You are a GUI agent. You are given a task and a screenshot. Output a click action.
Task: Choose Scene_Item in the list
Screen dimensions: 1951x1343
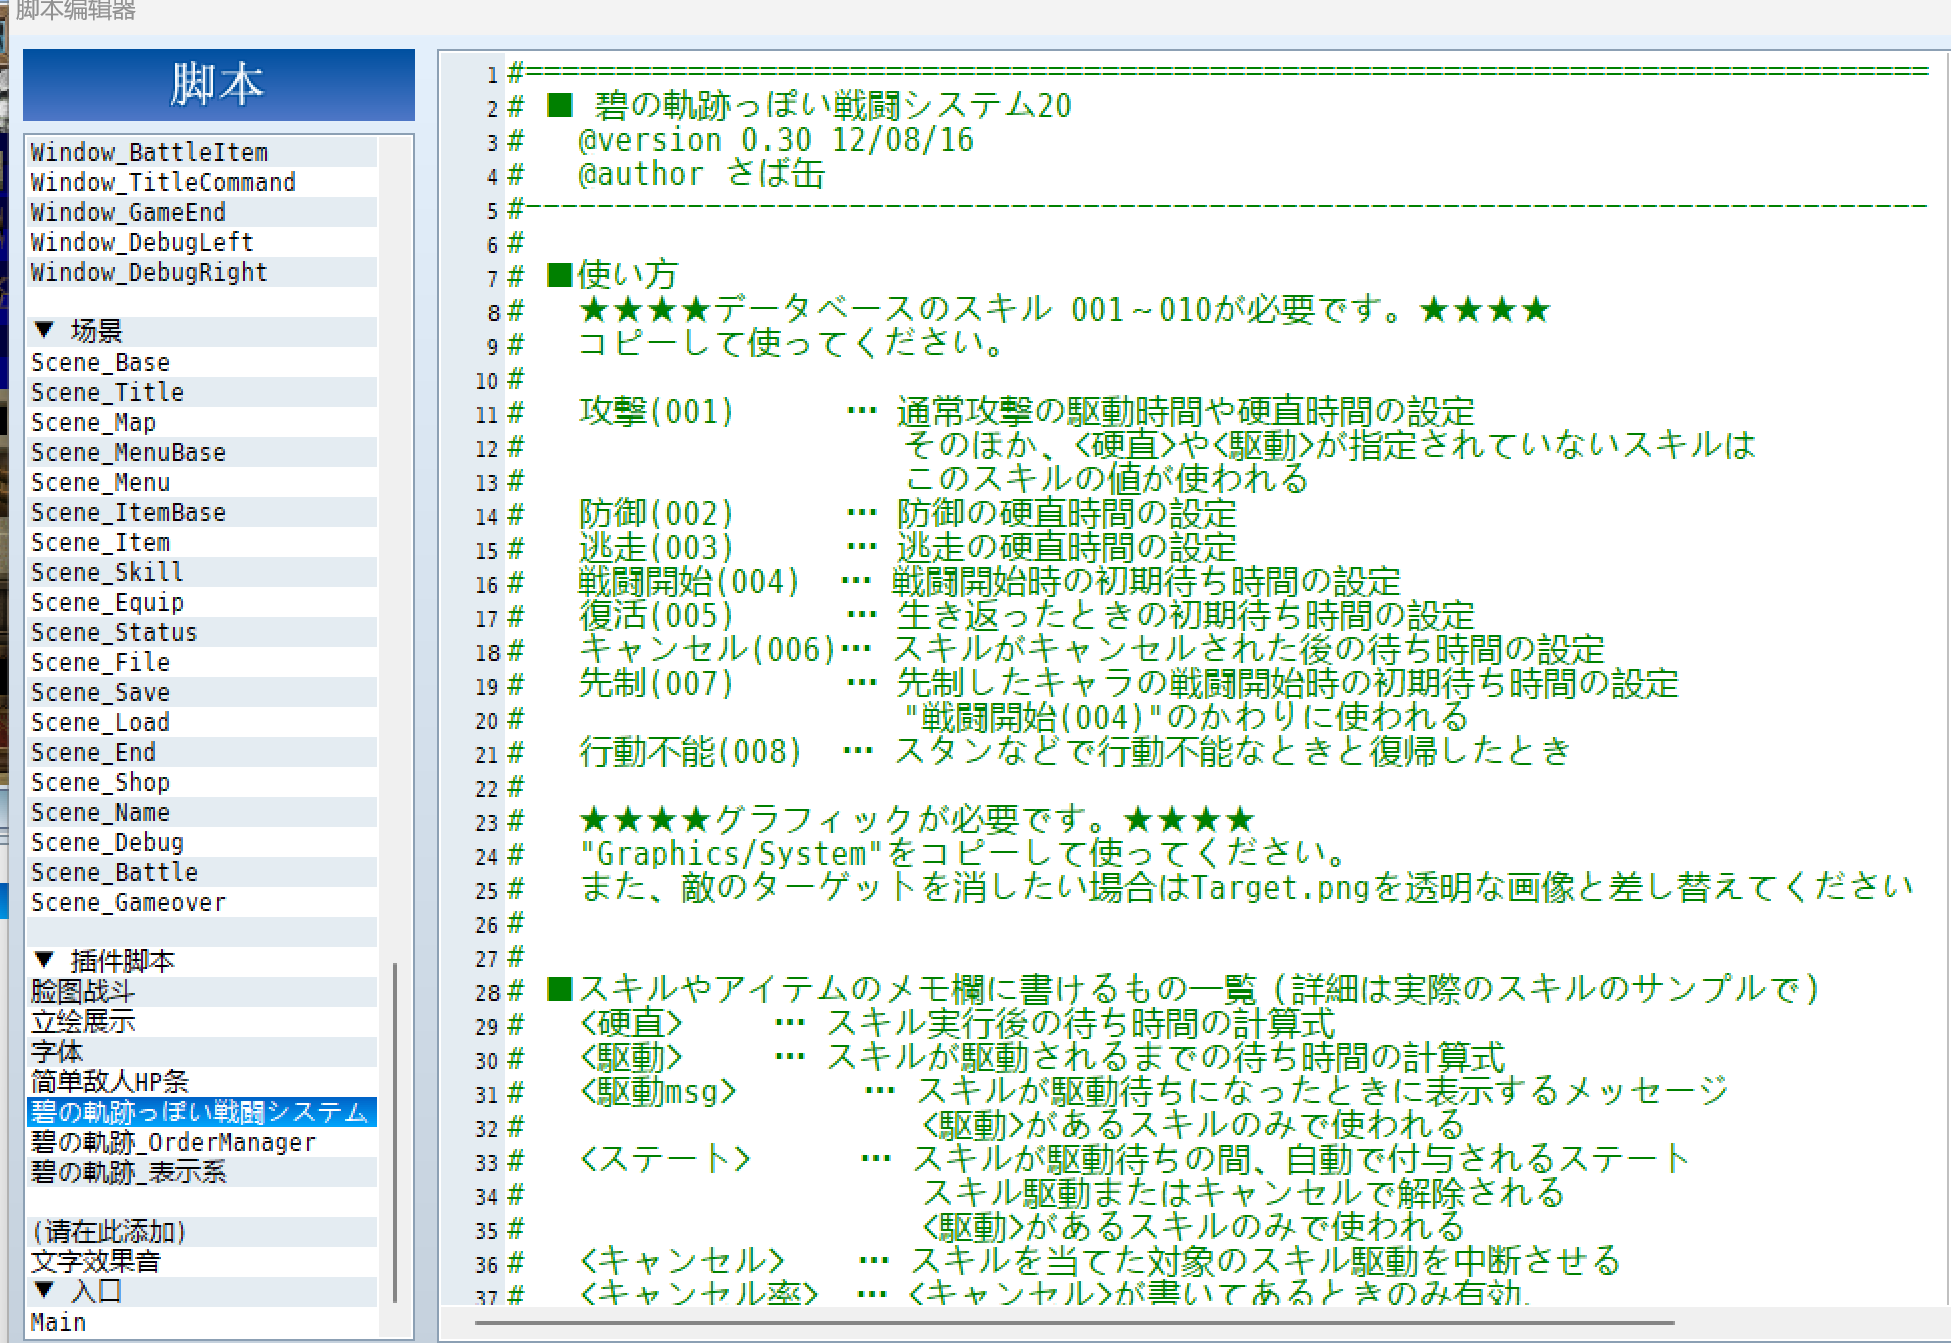coord(202,542)
